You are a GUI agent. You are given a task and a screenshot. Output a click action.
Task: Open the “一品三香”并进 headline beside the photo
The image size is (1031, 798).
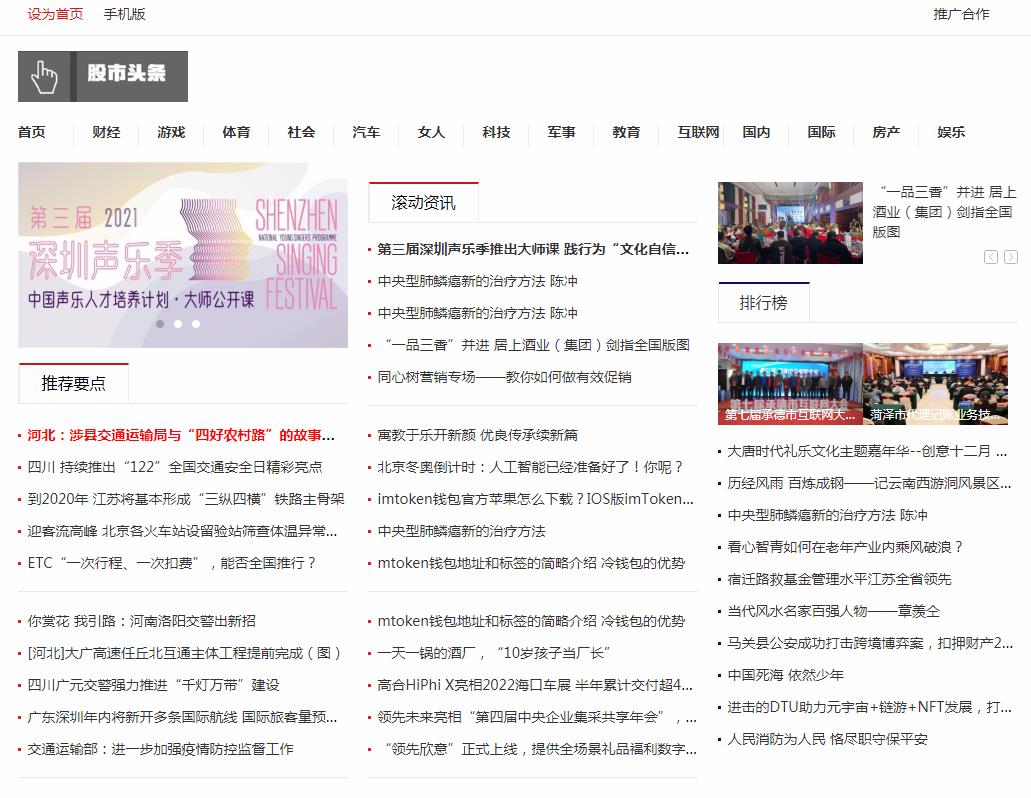(x=944, y=212)
